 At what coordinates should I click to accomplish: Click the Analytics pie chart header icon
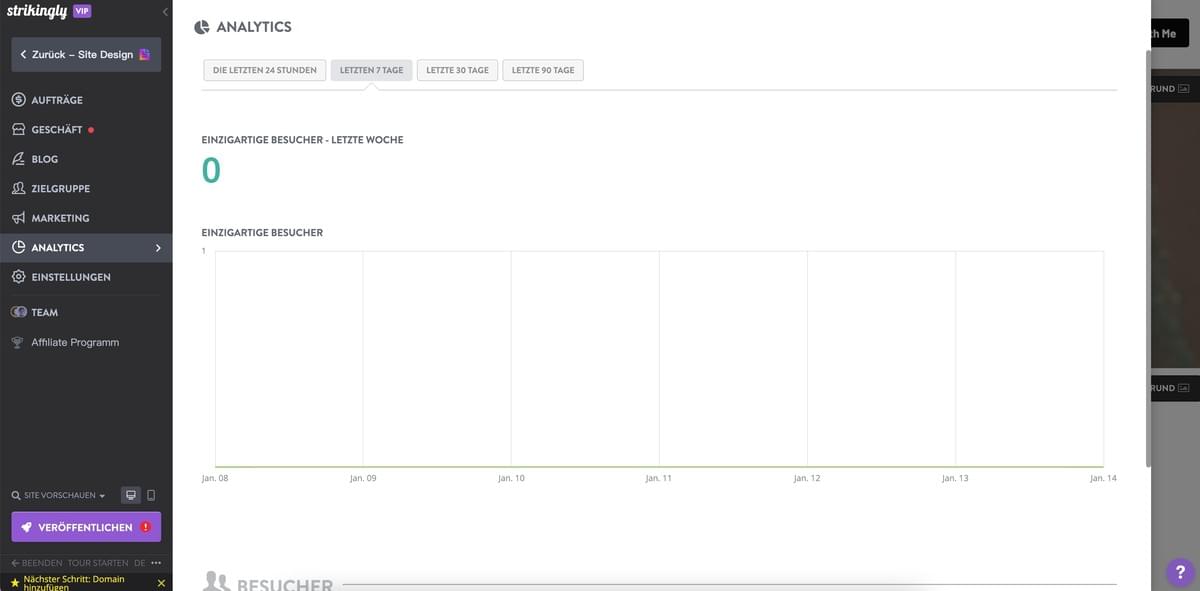200,26
